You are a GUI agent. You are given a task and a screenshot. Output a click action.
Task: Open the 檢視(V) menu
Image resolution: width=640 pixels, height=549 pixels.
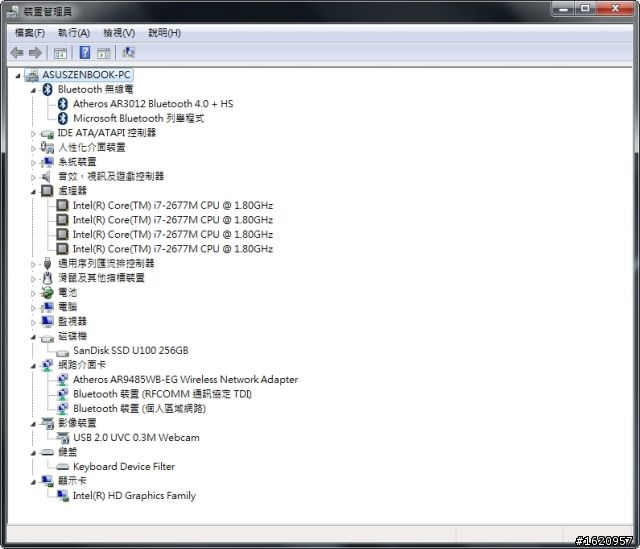pyautogui.click(x=119, y=33)
